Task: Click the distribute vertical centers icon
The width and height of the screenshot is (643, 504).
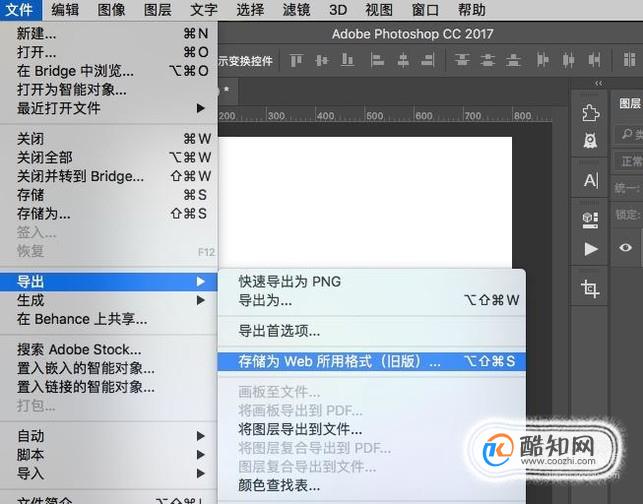Action: 488,60
